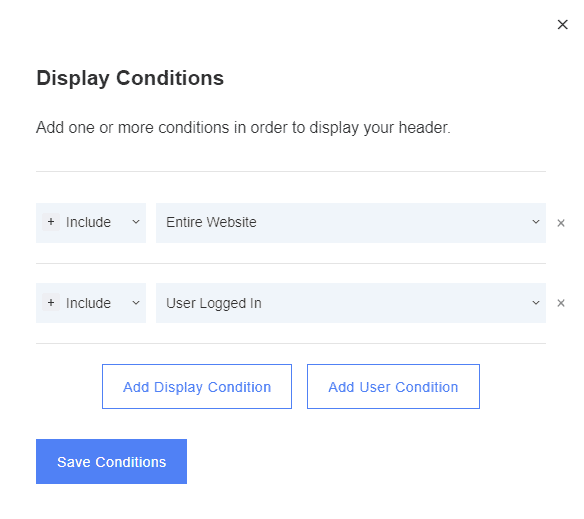Image resolution: width=584 pixels, height=519 pixels.
Task: Click the conditions description text
Action: (x=243, y=128)
